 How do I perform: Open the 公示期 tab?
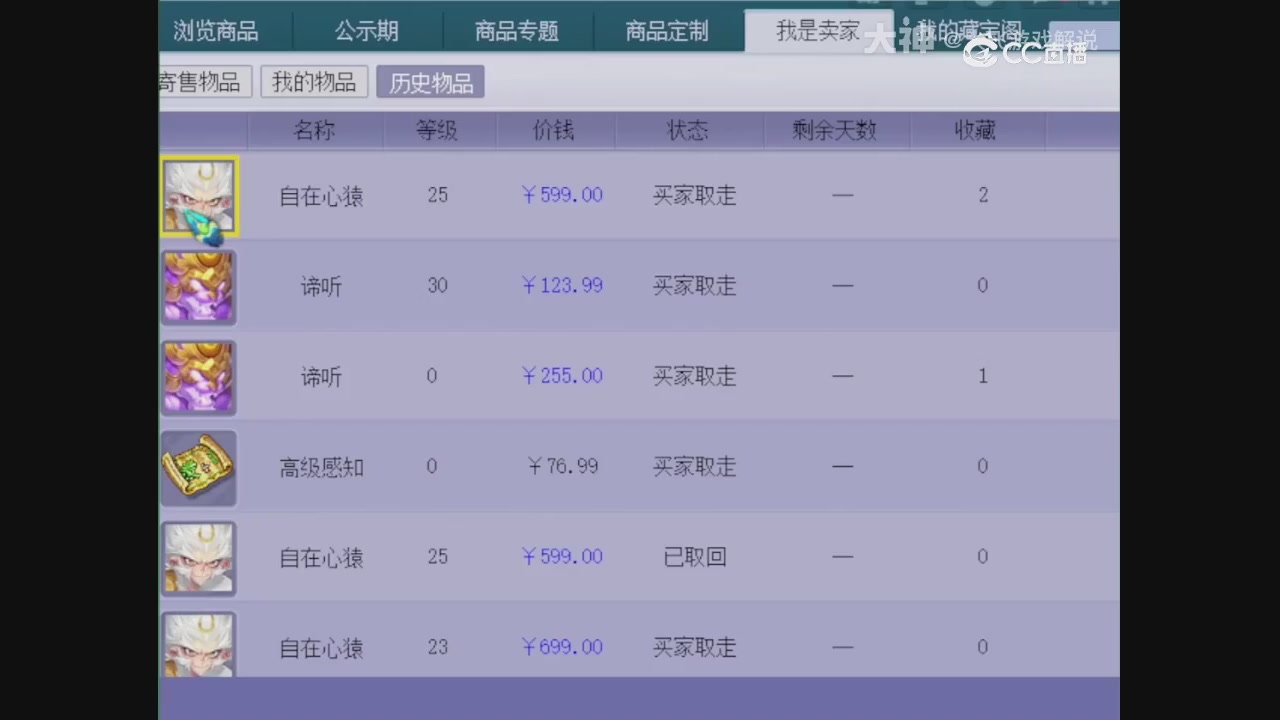[366, 31]
